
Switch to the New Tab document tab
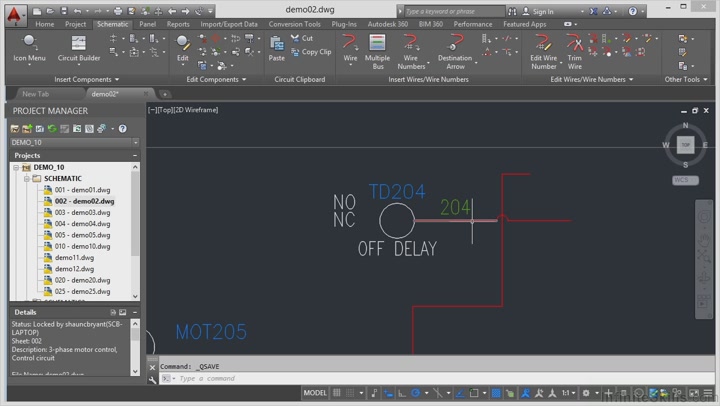[36, 94]
